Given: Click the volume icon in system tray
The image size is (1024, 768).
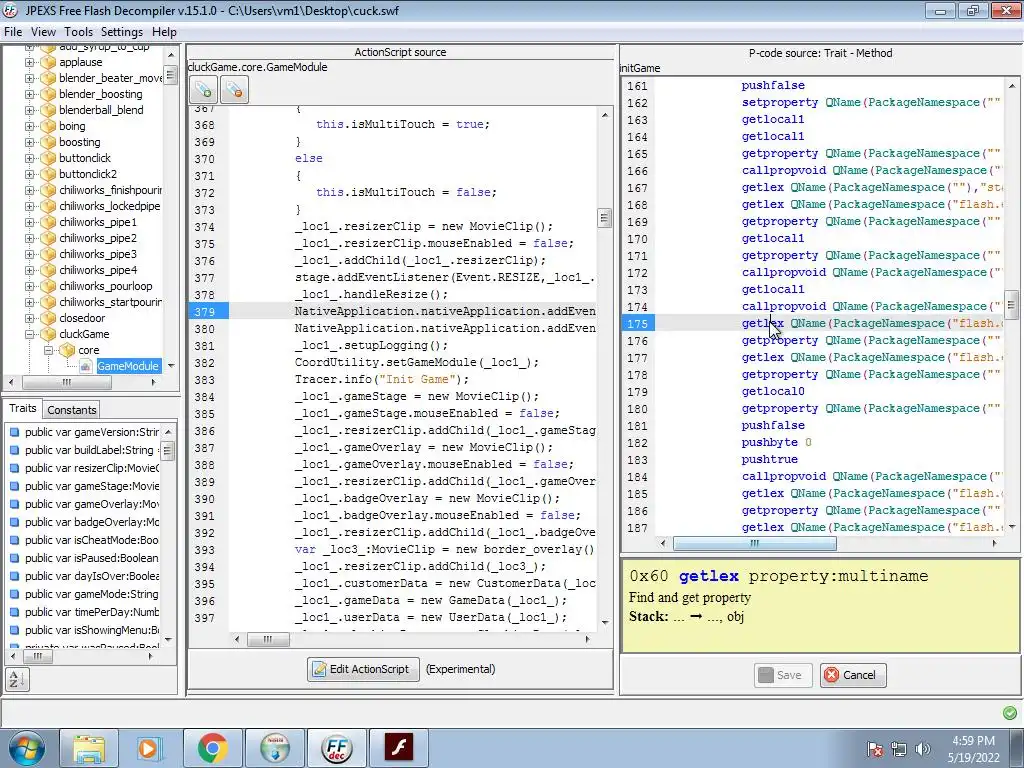Looking at the screenshot, I should pyautogui.click(x=923, y=749).
